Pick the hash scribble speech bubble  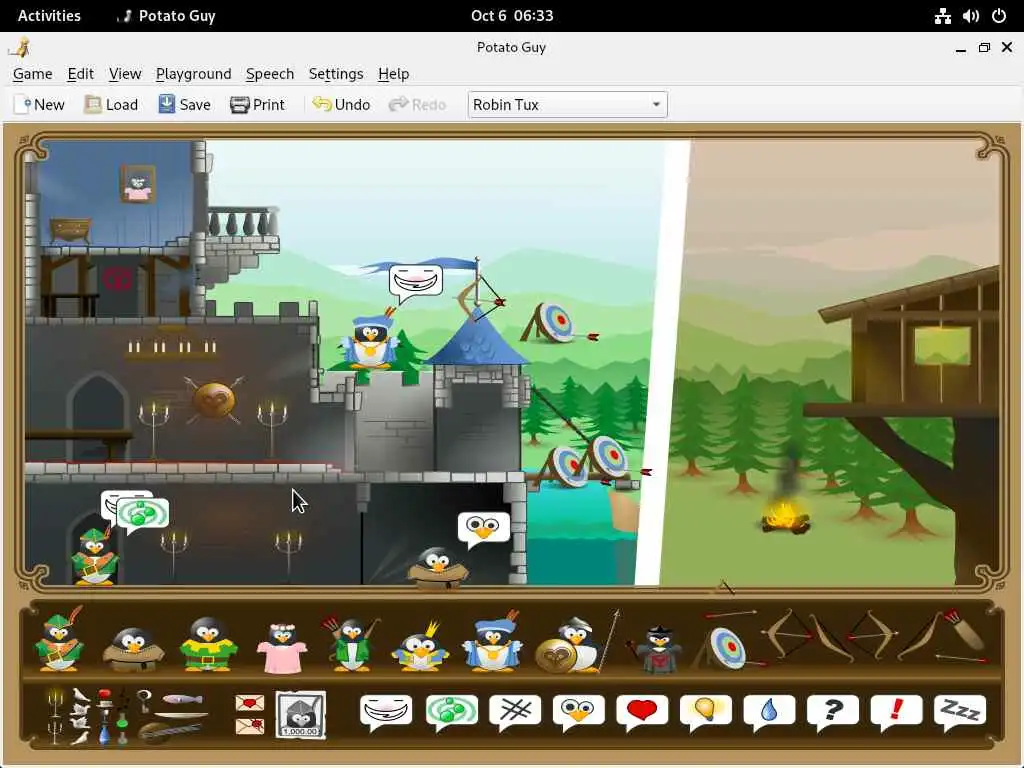click(x=515, y=712)
